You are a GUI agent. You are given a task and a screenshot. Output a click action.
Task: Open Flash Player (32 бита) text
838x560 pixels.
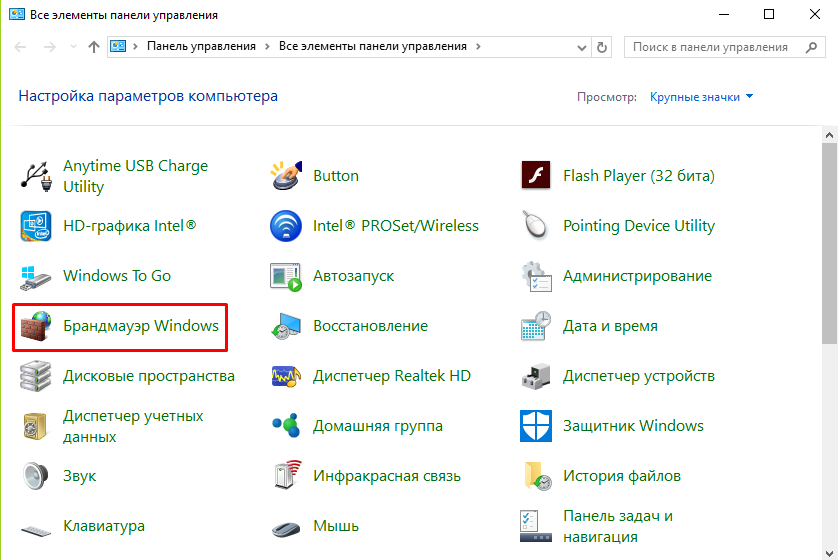(x=639, y=175)
